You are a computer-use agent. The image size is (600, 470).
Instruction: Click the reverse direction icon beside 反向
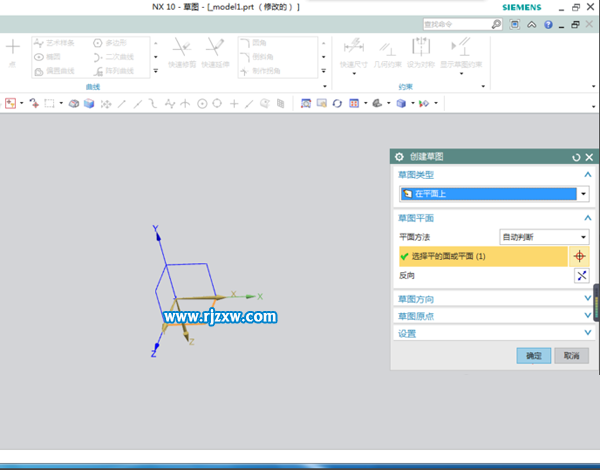[x=581, y=277]
